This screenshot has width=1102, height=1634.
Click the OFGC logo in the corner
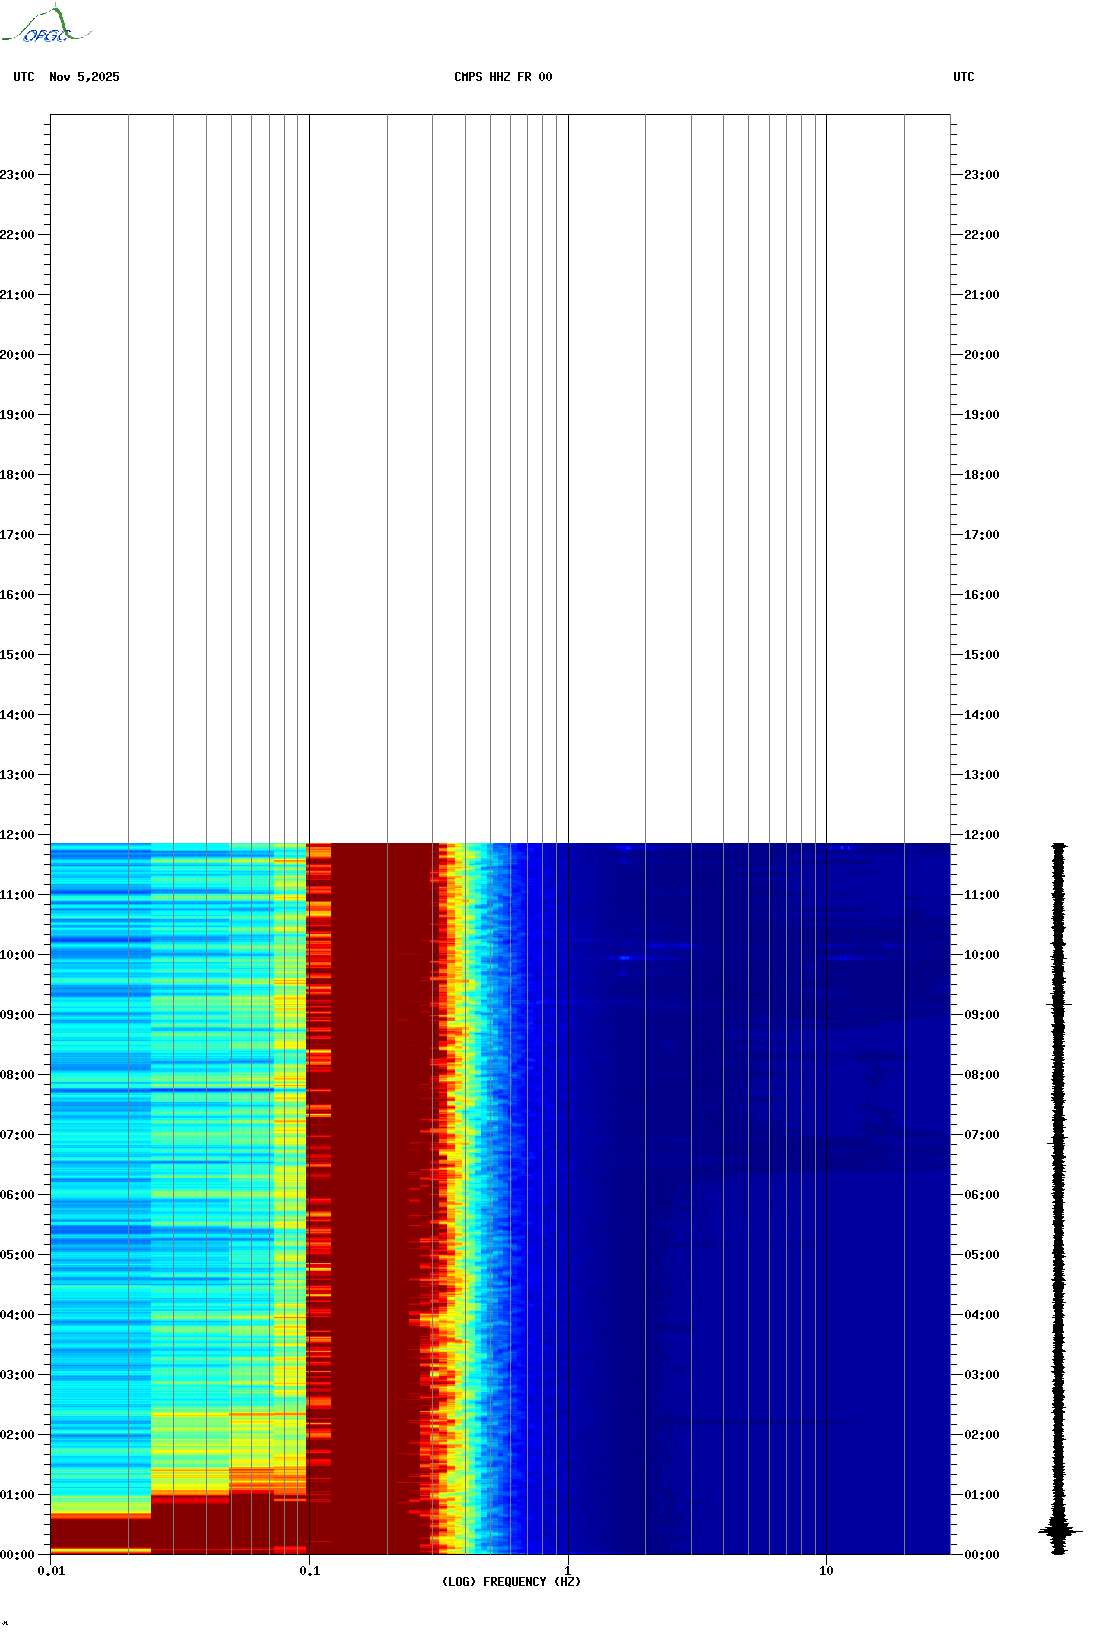click(x=46, y=25)
